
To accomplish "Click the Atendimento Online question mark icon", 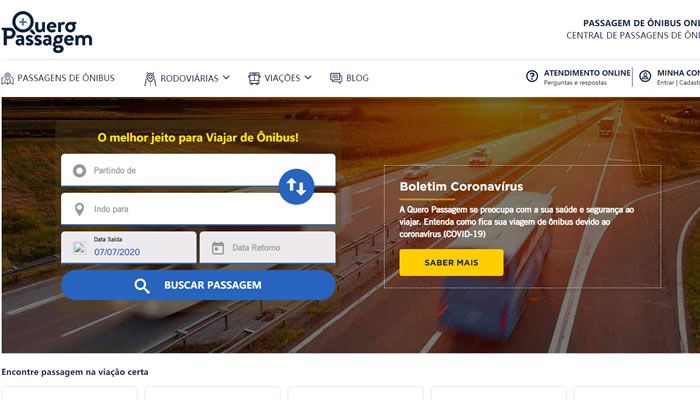I will [x=532, y=76].
